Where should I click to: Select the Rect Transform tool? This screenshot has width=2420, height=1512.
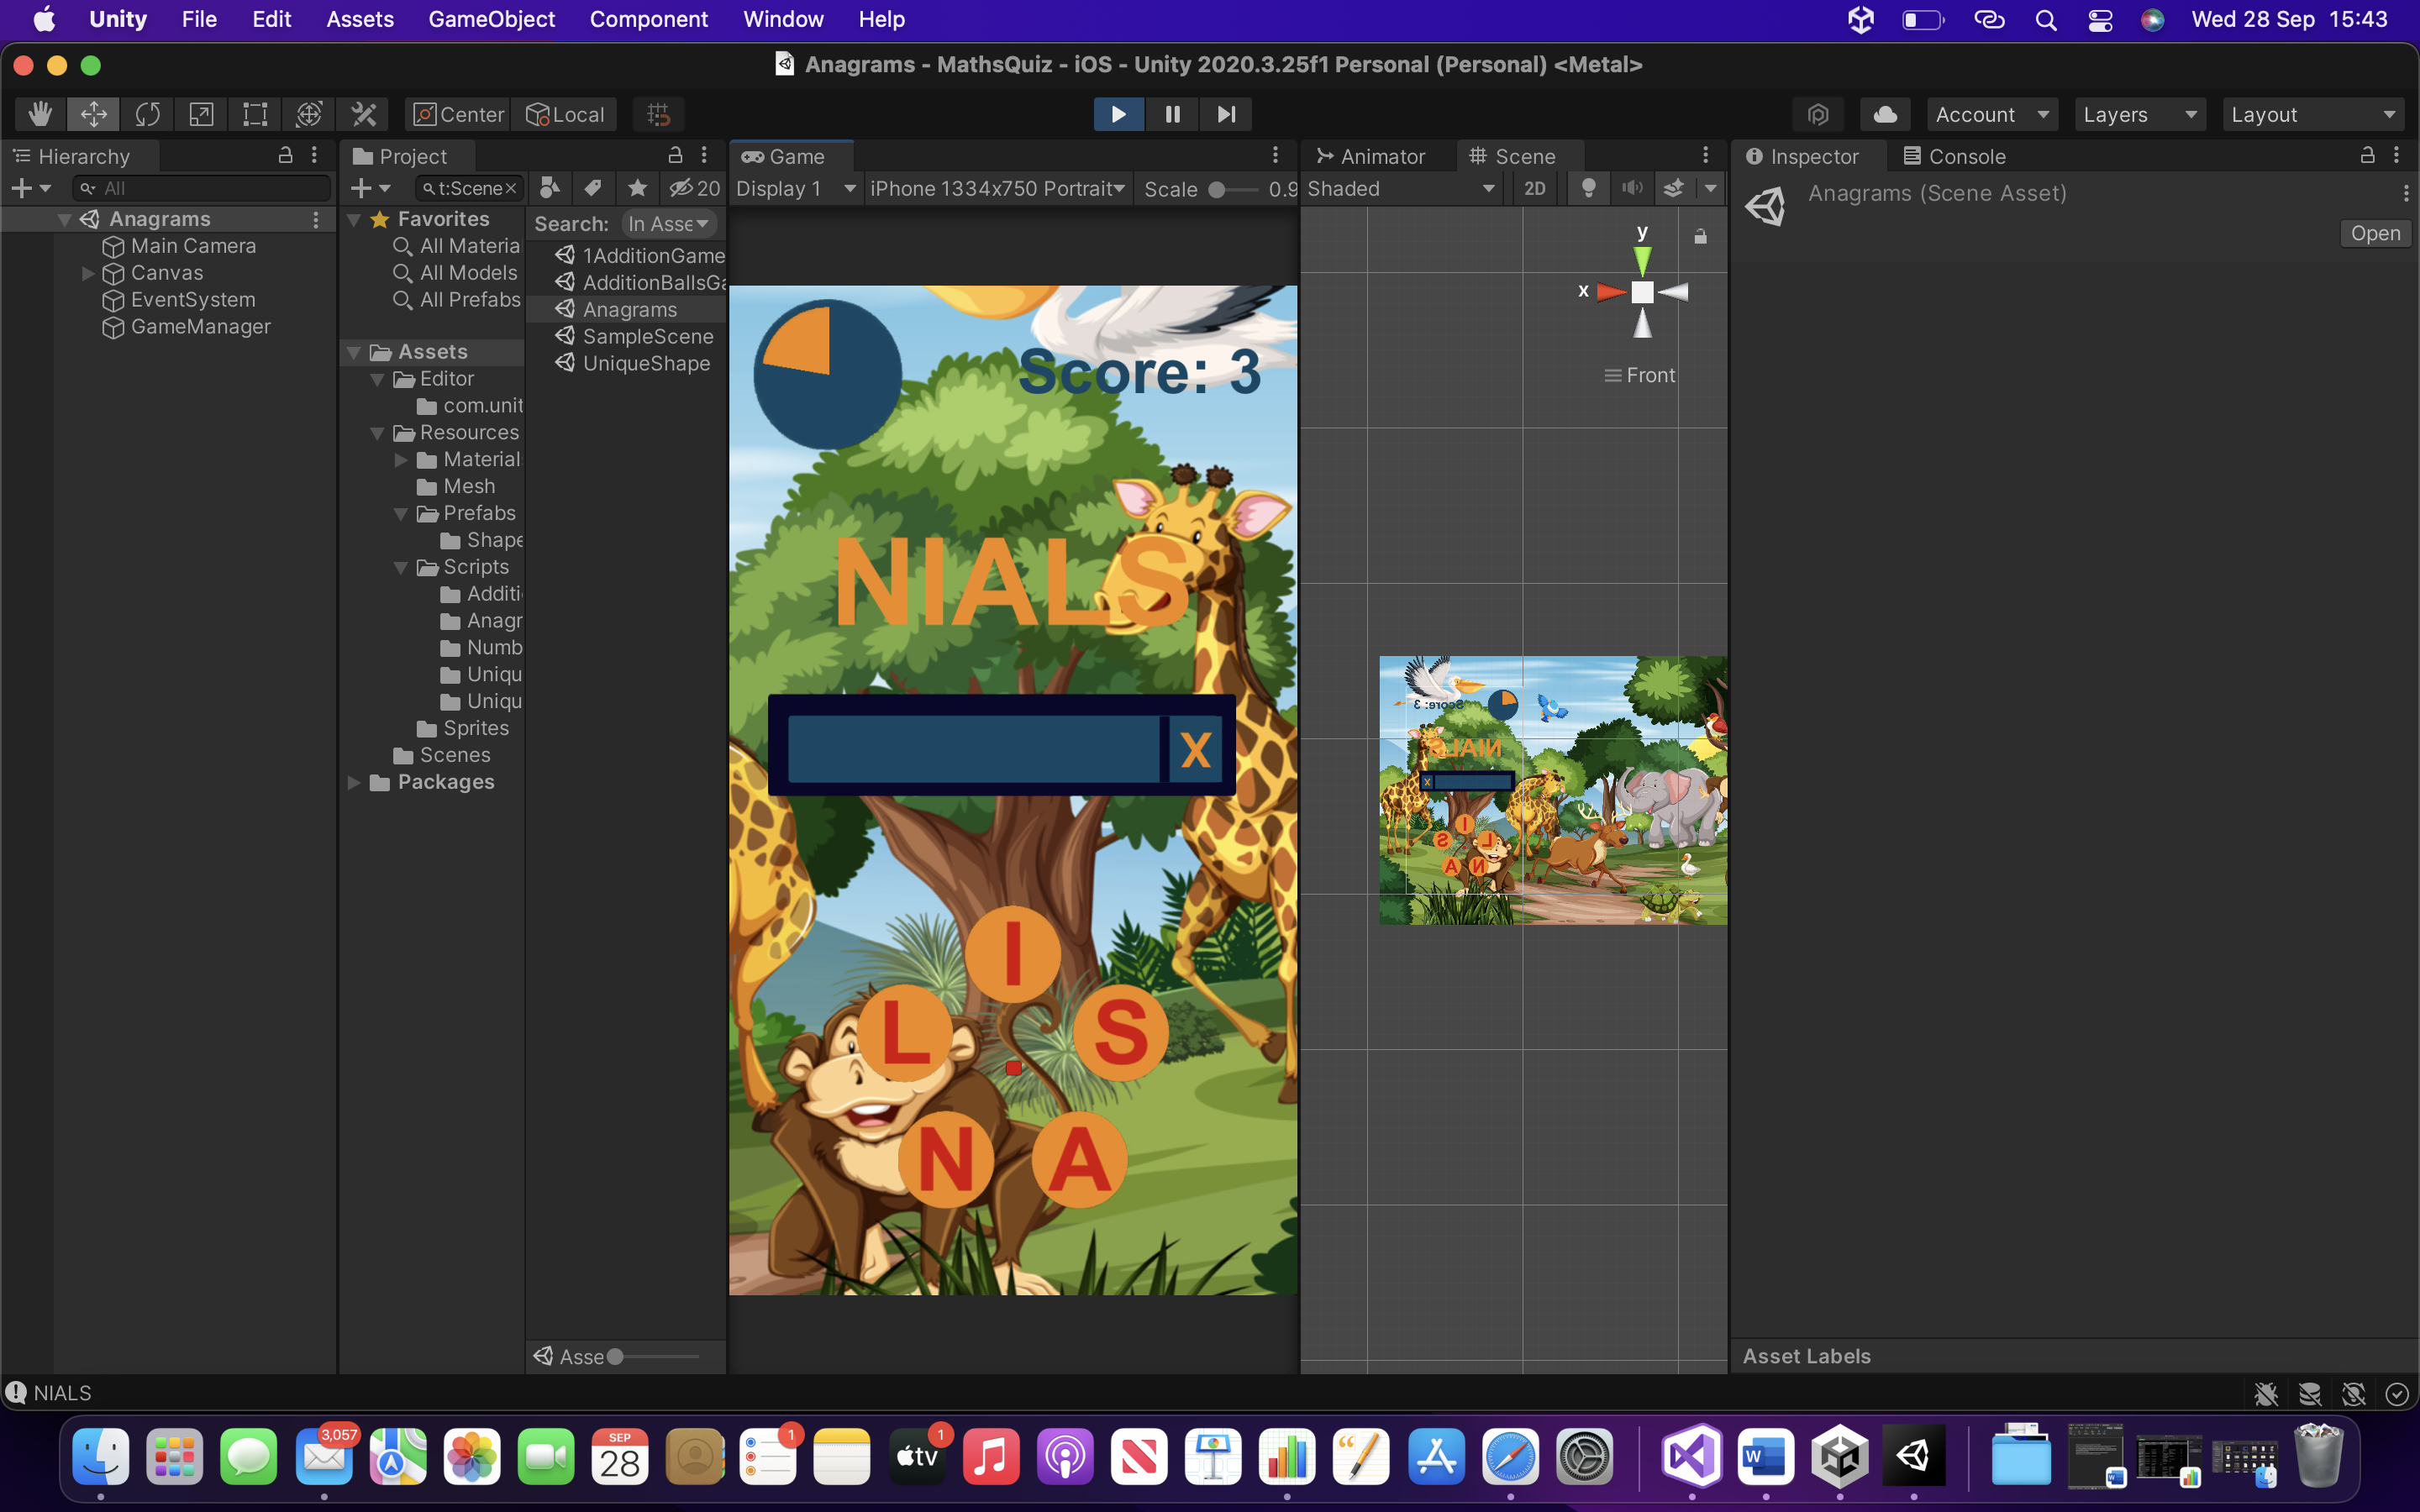[255, 114]
